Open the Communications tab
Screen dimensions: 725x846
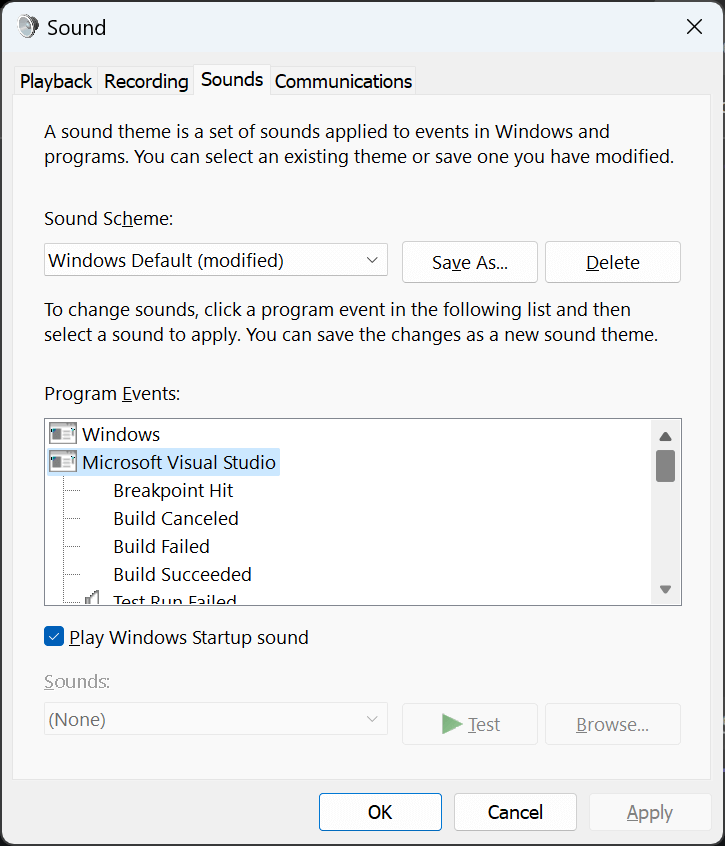click(343, 81)
